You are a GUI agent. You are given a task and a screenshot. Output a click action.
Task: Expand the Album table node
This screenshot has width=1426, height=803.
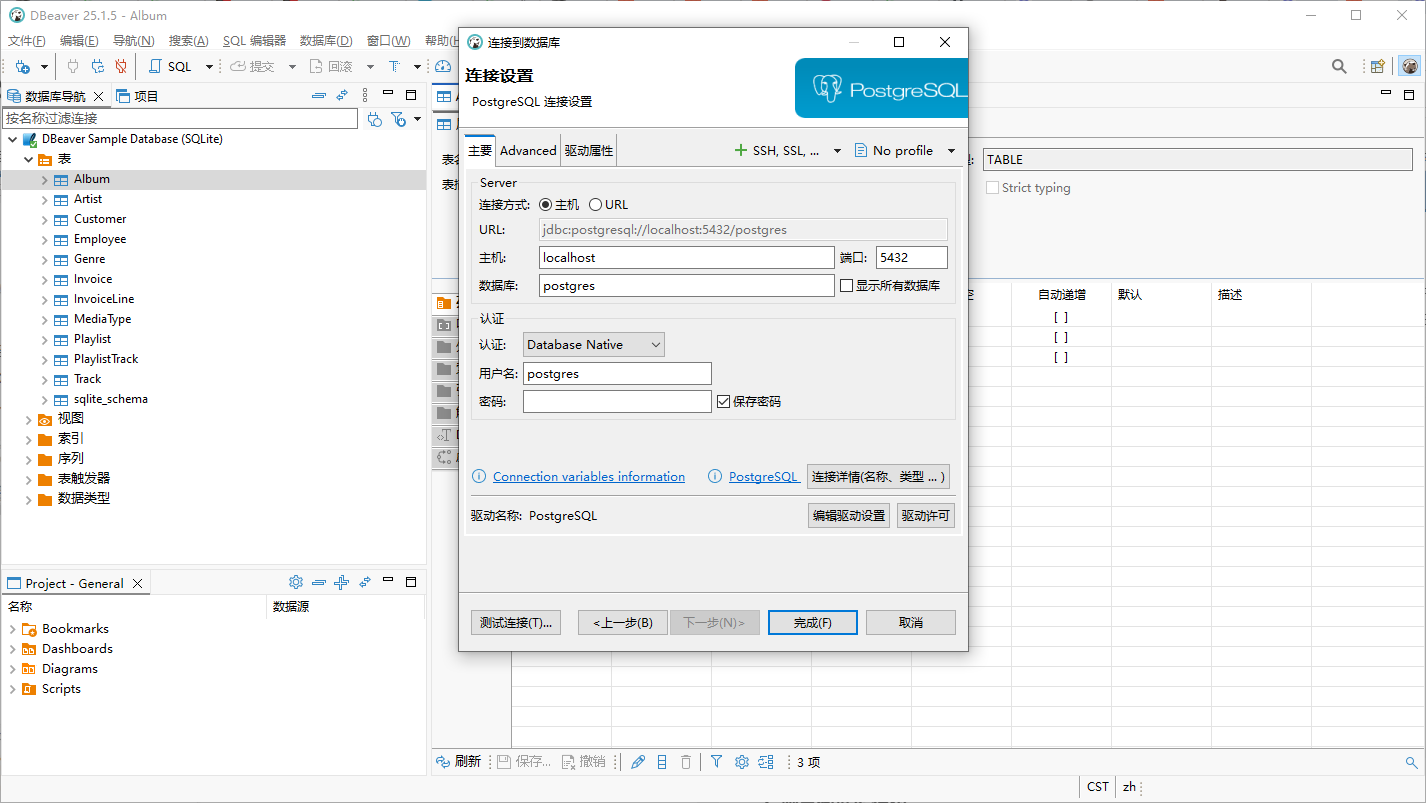[45, 179]
